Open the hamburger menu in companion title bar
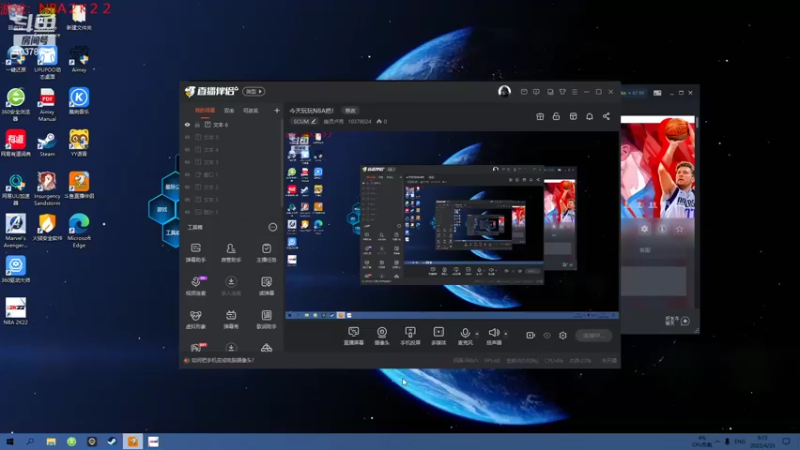 point(574,92)
